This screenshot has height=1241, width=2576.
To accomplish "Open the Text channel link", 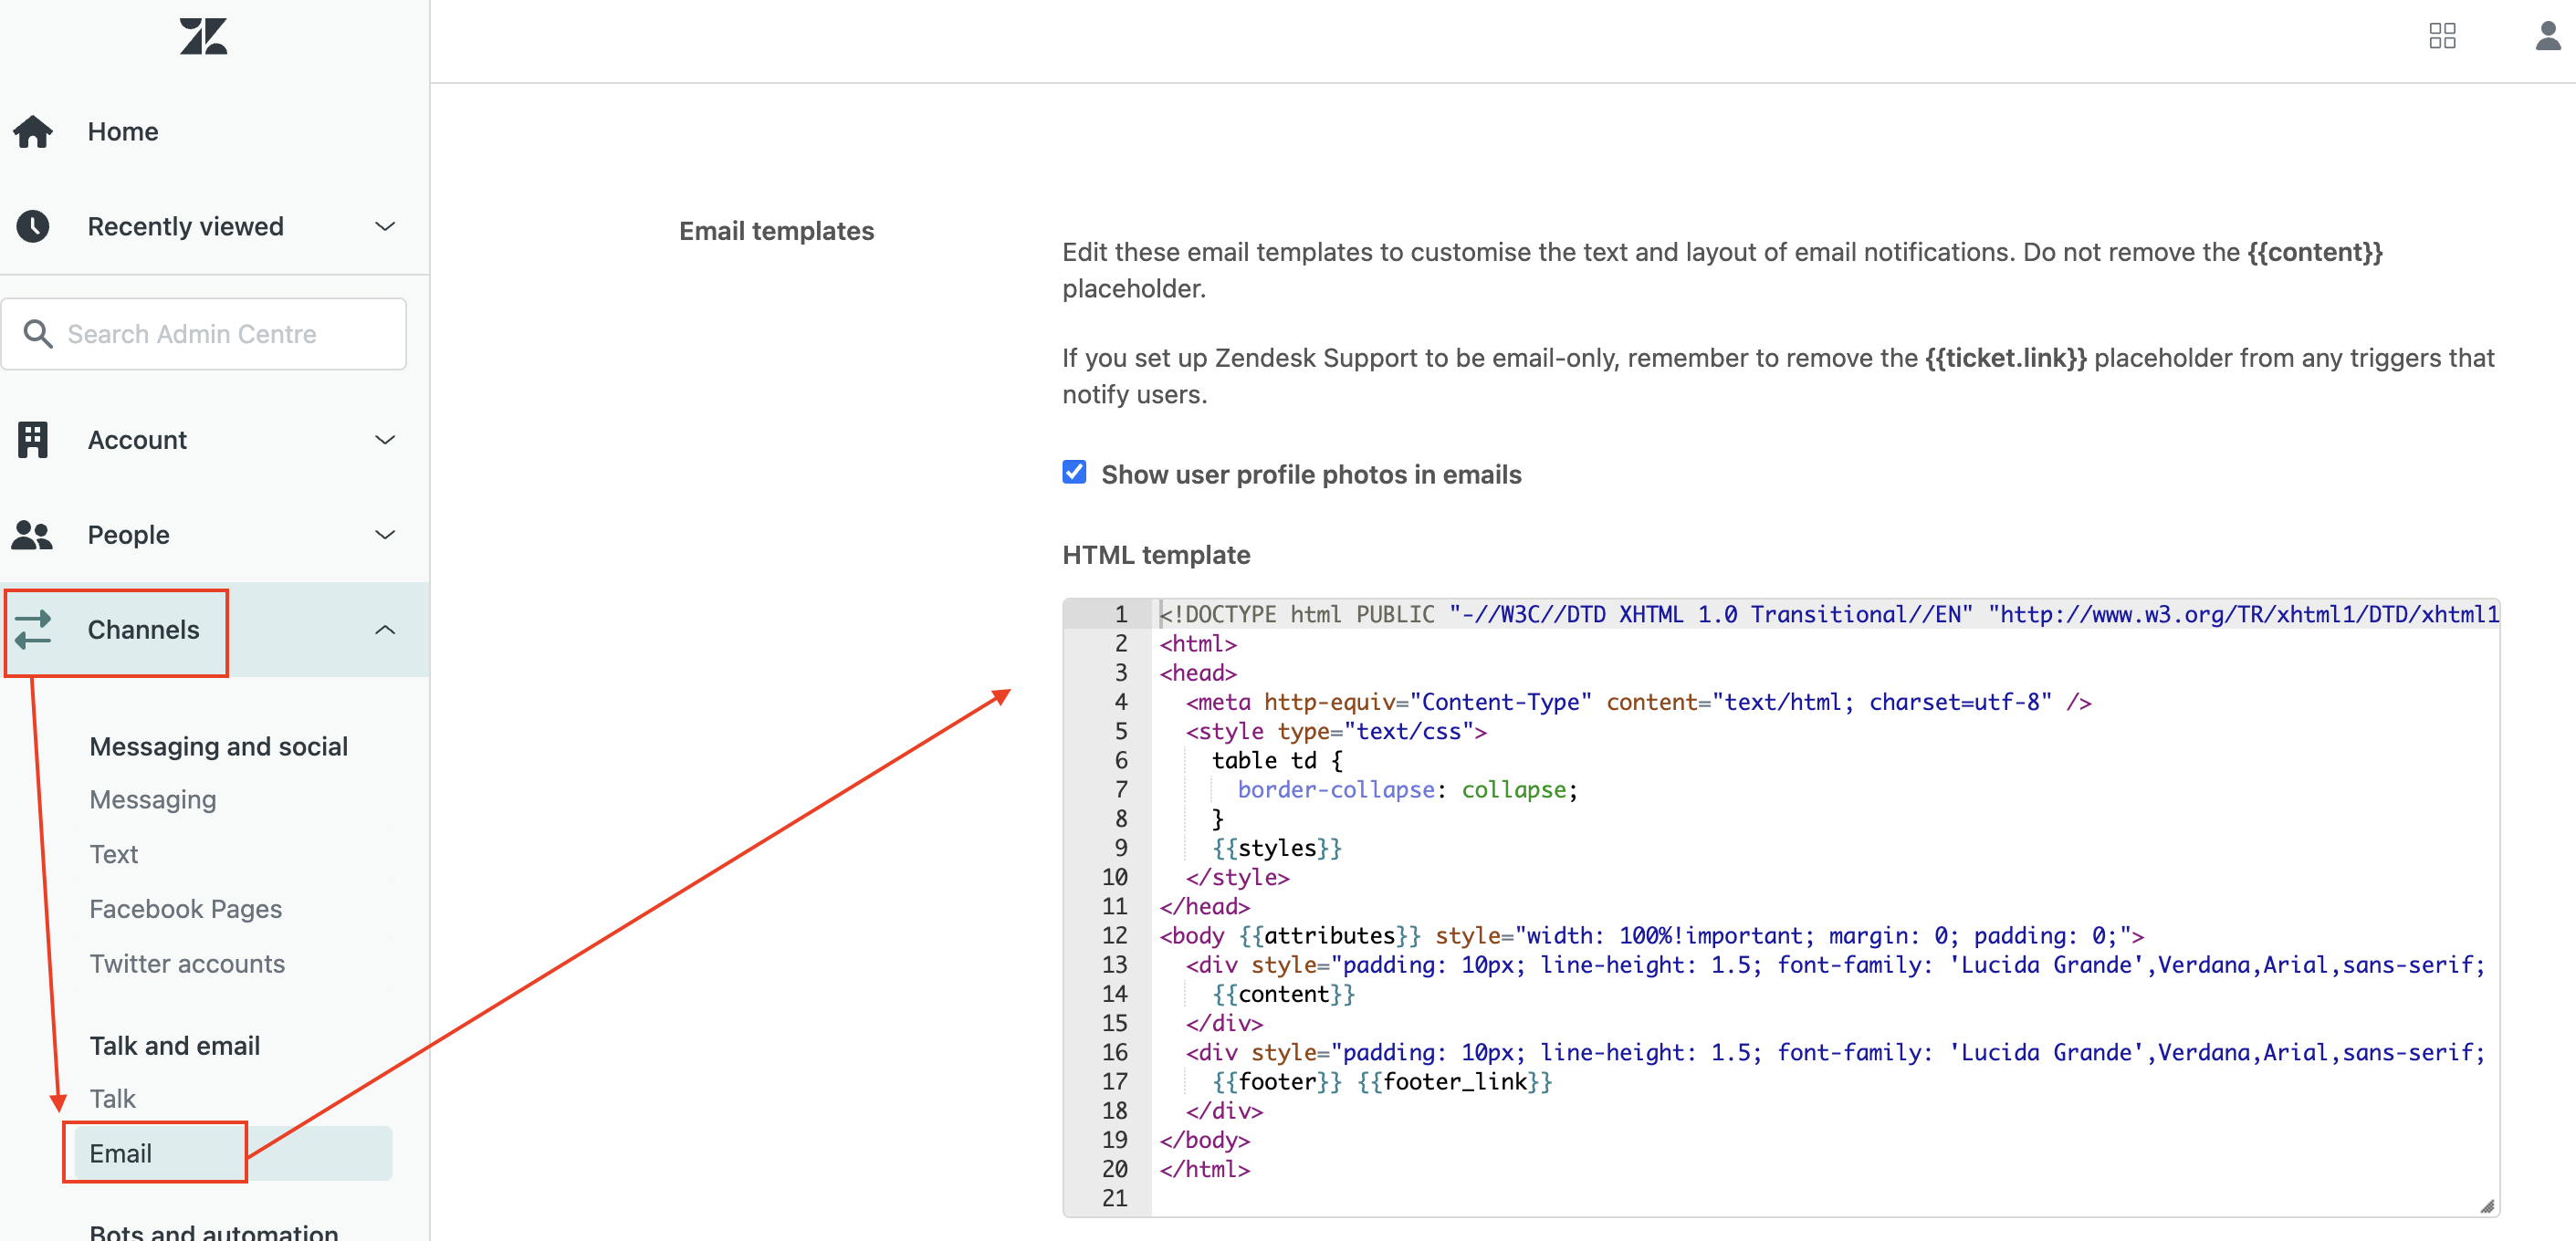I will click(114, 854).
